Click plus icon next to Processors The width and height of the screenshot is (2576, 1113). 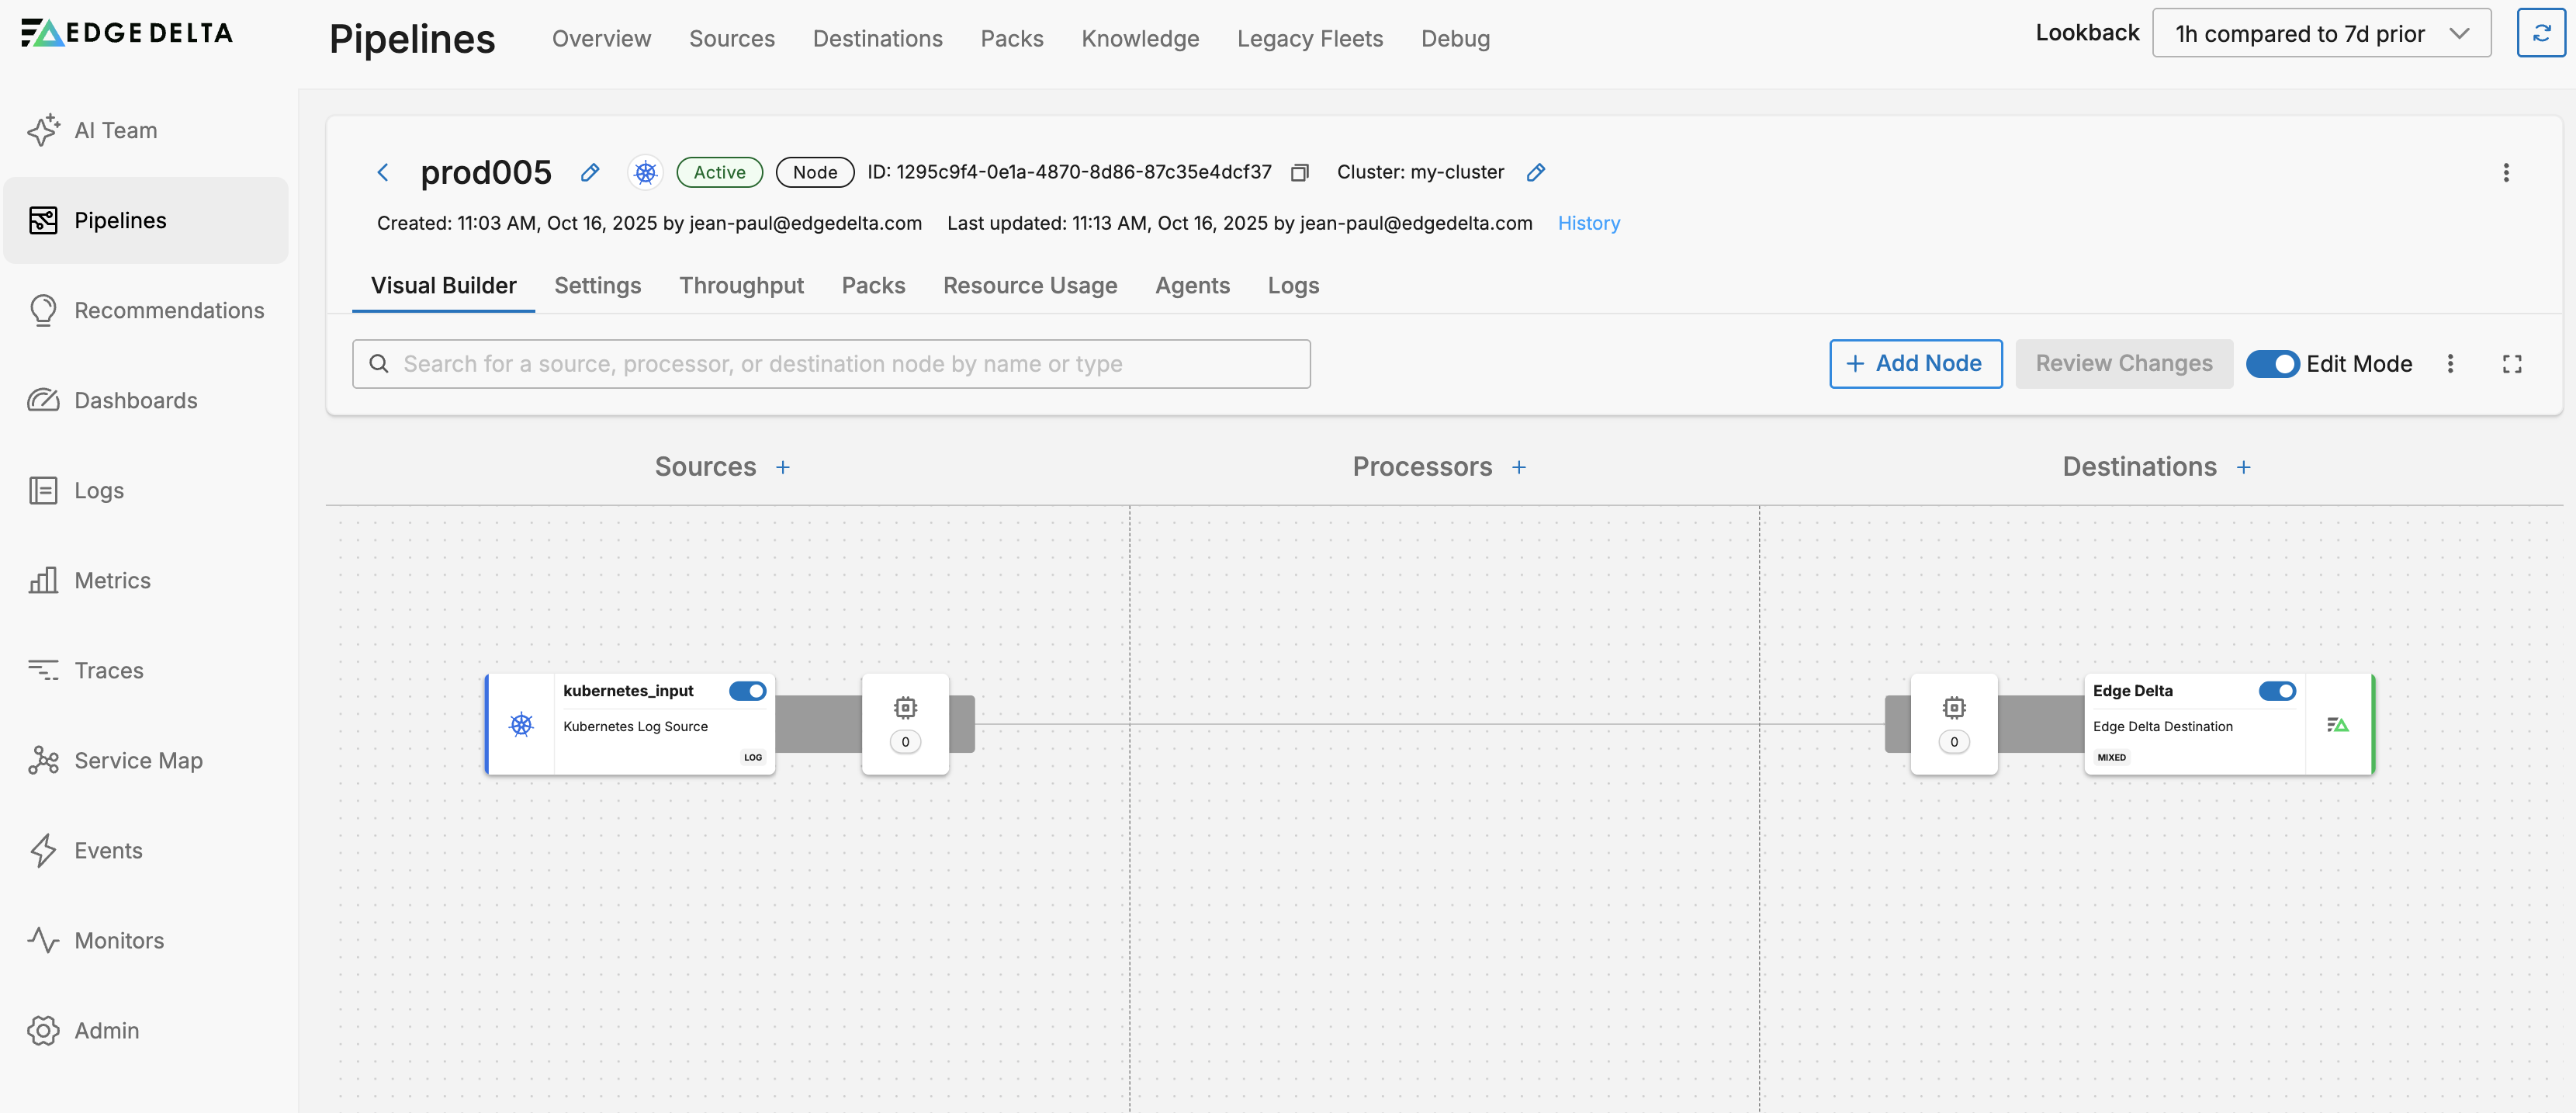1518,468
